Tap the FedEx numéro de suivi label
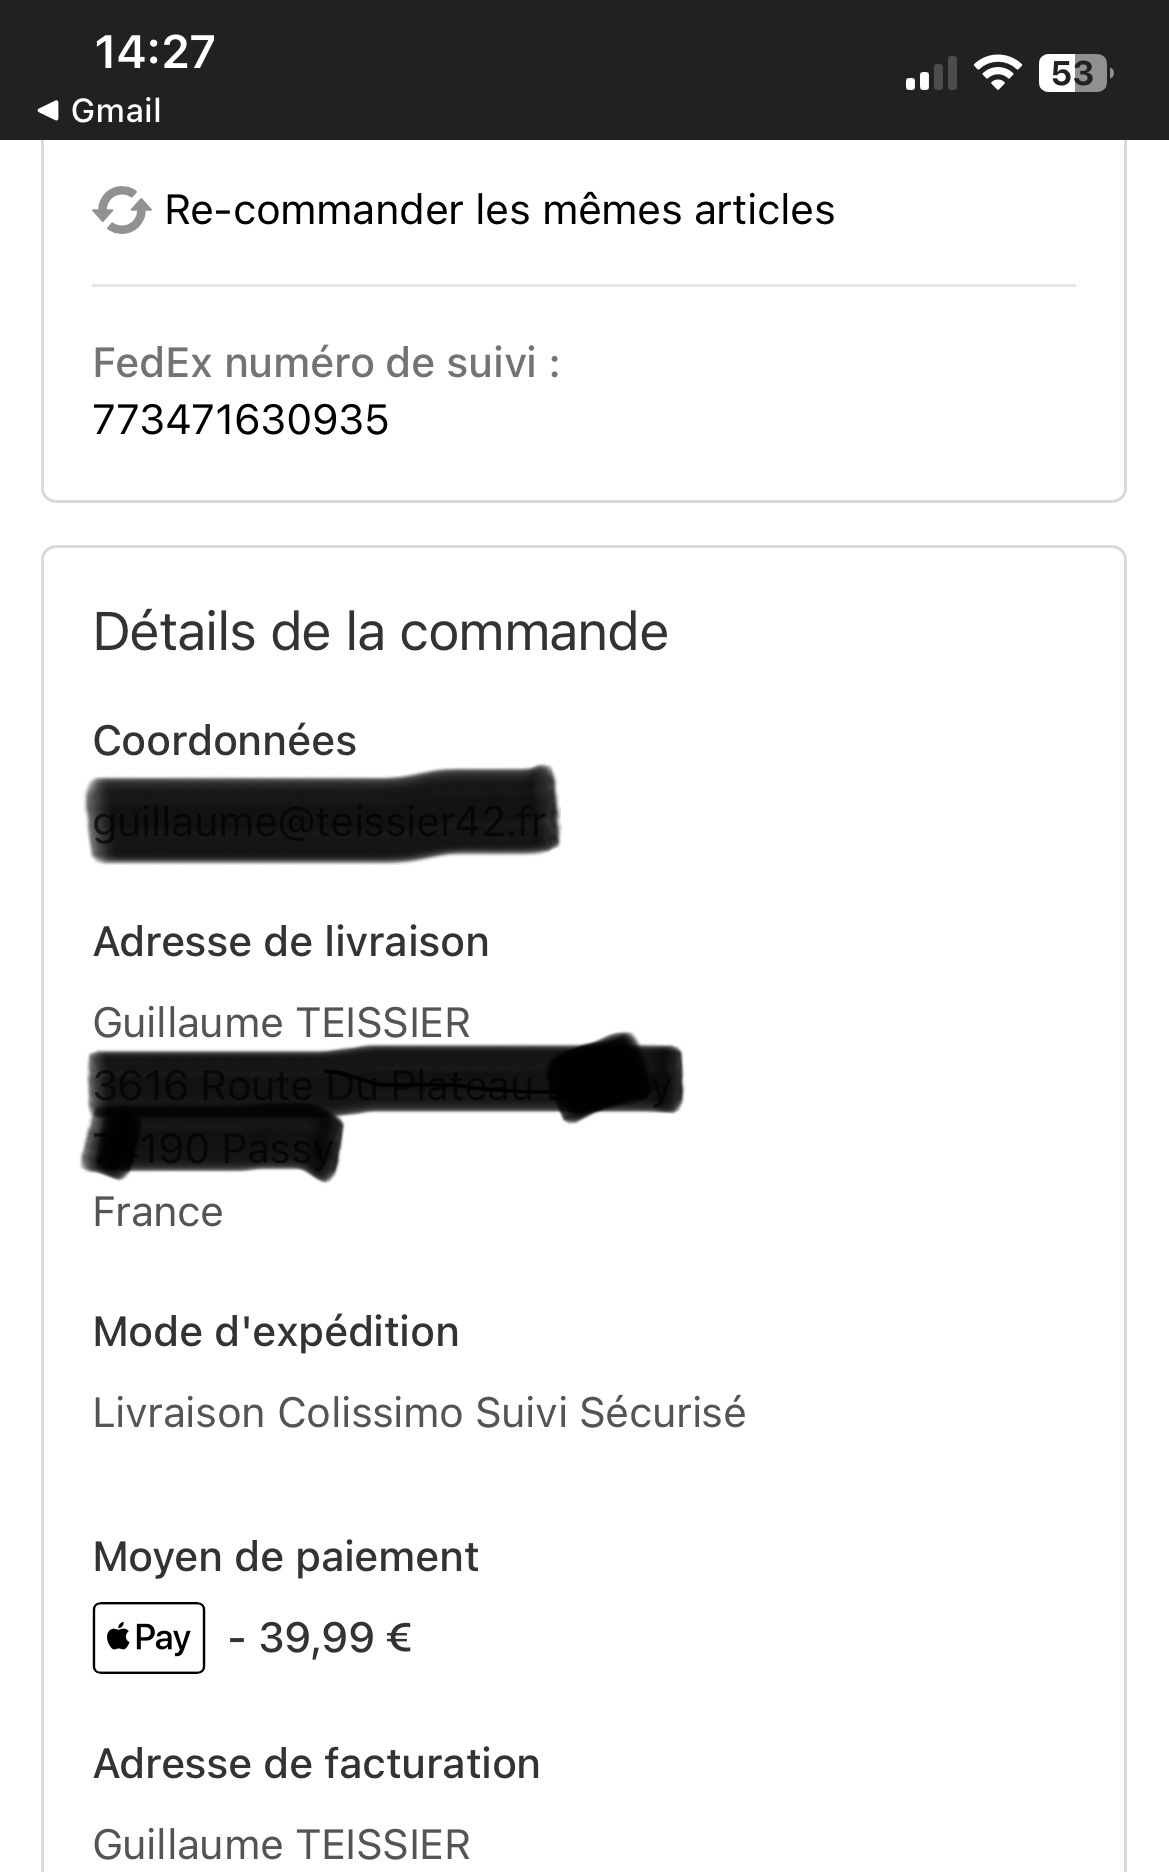Viewport: 1169px width, 1872px height. pos(326,363)
